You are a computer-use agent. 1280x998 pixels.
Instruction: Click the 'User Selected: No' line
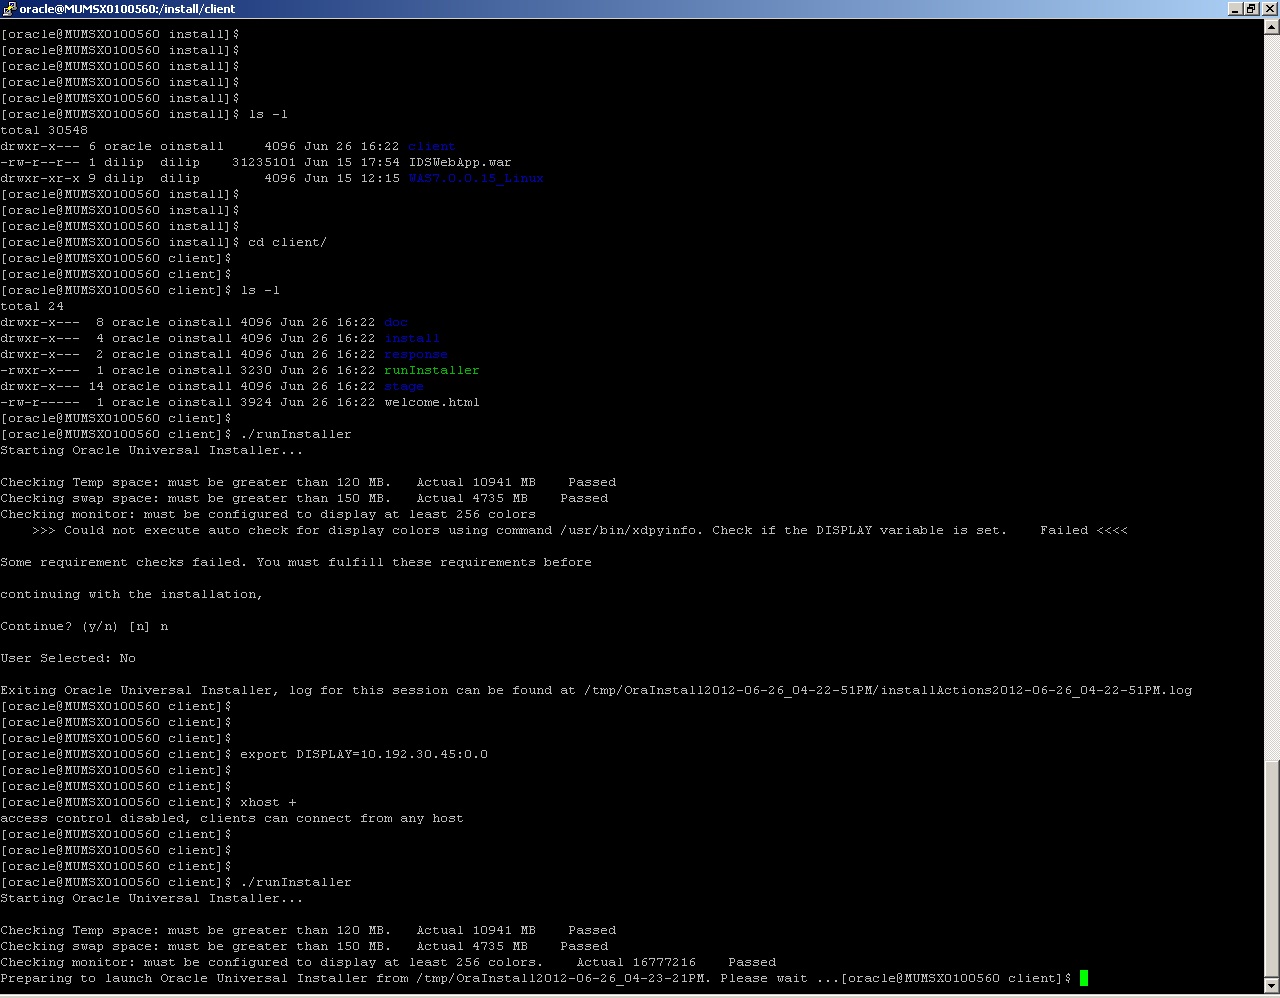click(x=68, y=658)
